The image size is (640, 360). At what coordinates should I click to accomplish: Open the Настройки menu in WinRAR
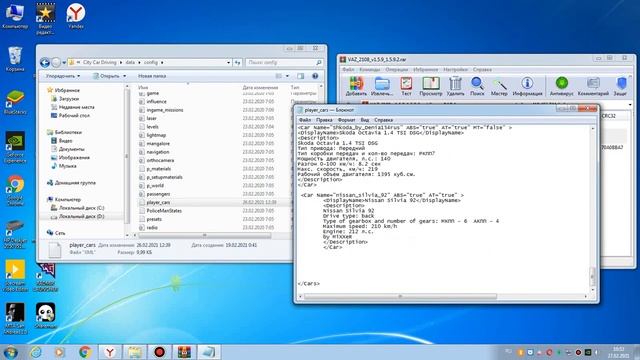point(455,69)
